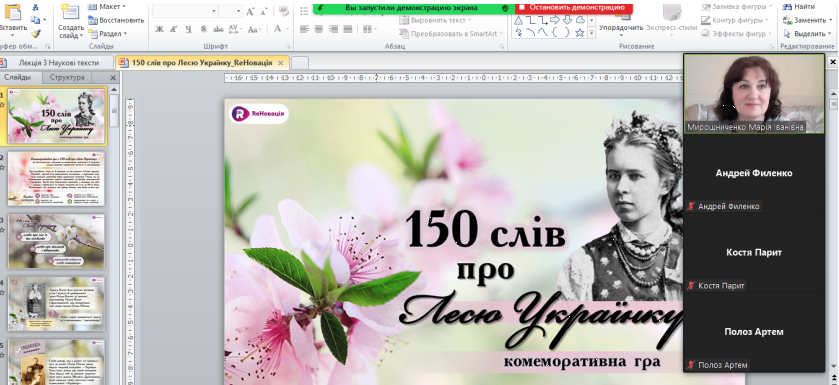Select the cloud shape icon

[x=580, y=20]
